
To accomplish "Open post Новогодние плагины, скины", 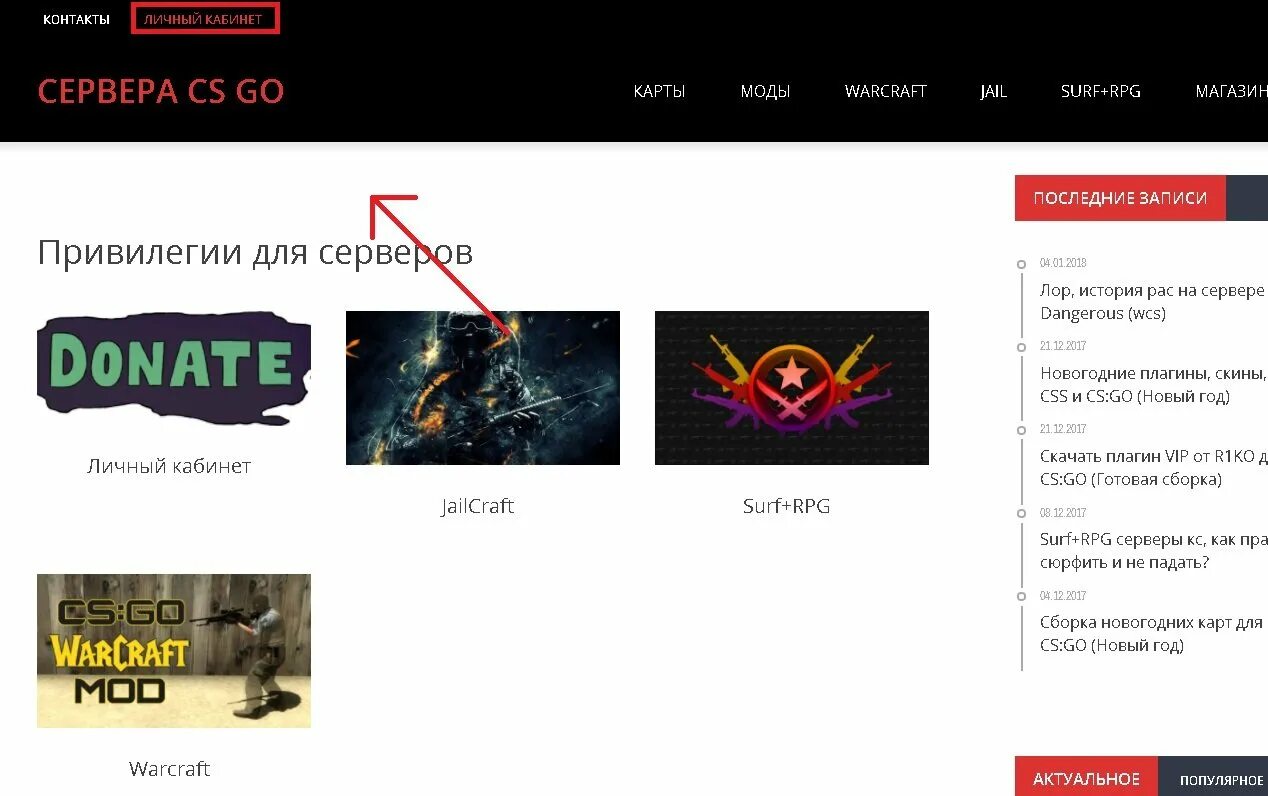I will pos(1153,385).
